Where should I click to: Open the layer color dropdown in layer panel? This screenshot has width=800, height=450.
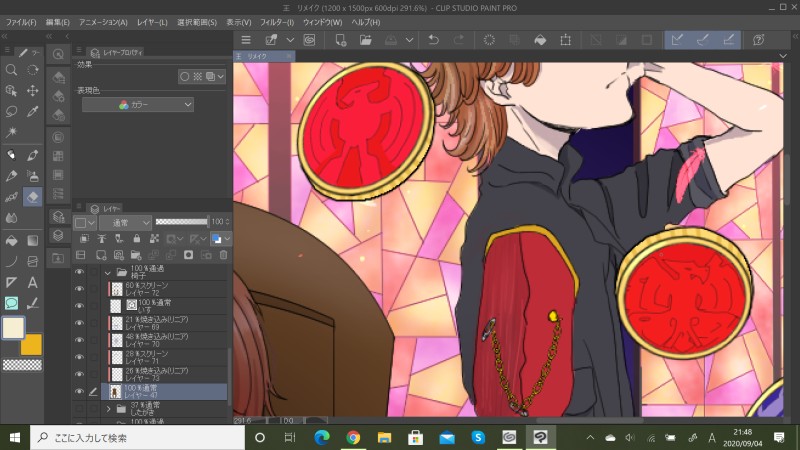(x=220, y=238)
